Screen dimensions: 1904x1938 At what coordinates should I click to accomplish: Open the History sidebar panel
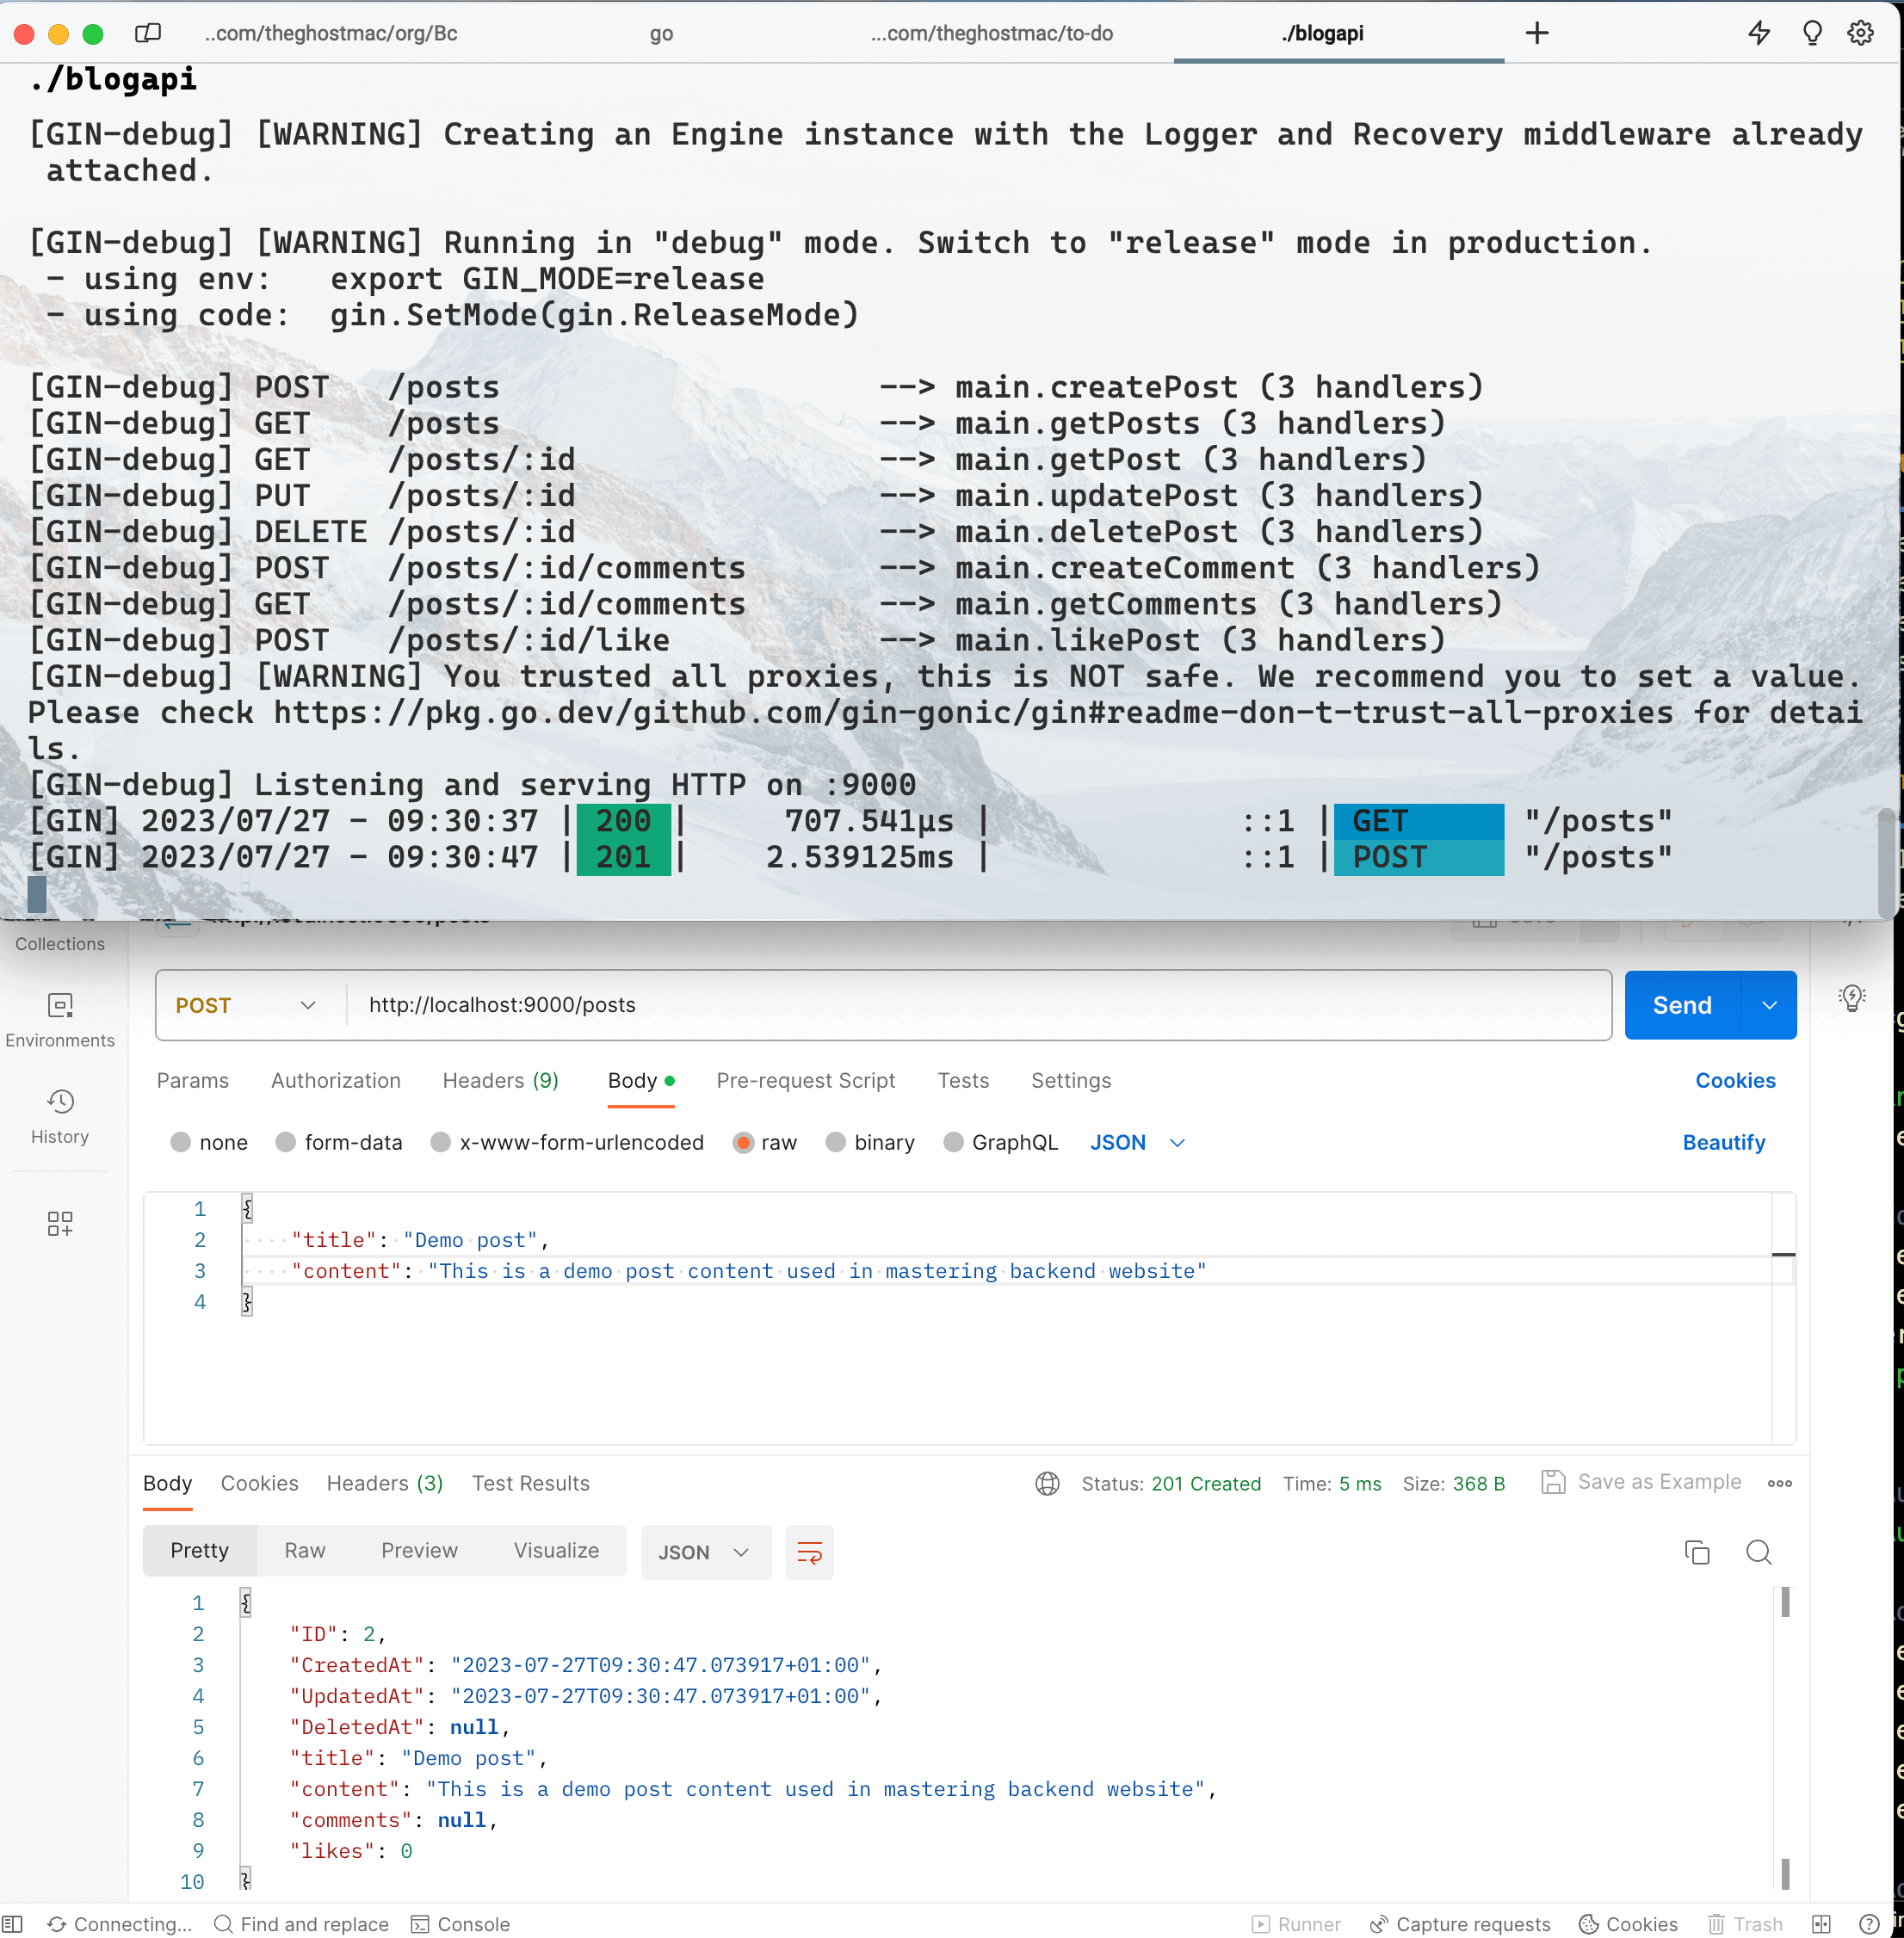(60, 1116)
